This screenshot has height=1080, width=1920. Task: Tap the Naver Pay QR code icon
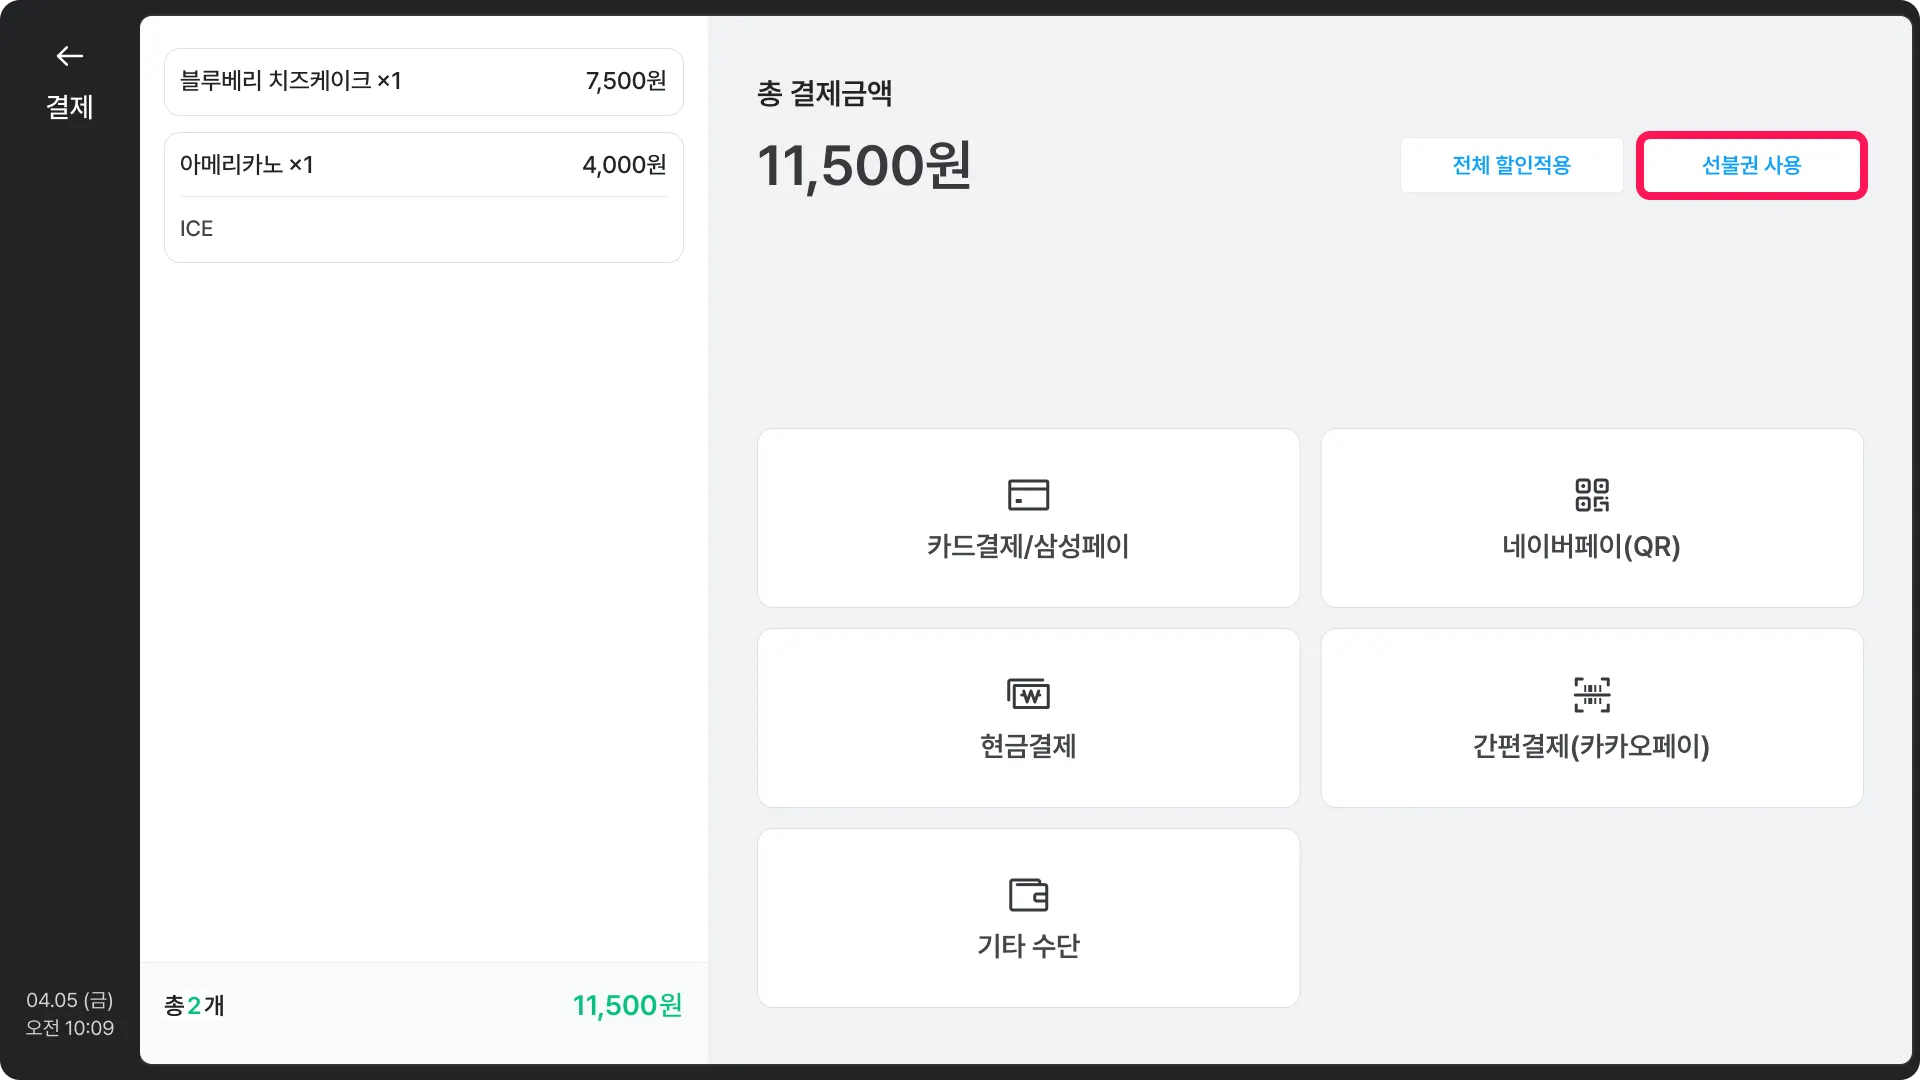click(x=1591, y=494)
